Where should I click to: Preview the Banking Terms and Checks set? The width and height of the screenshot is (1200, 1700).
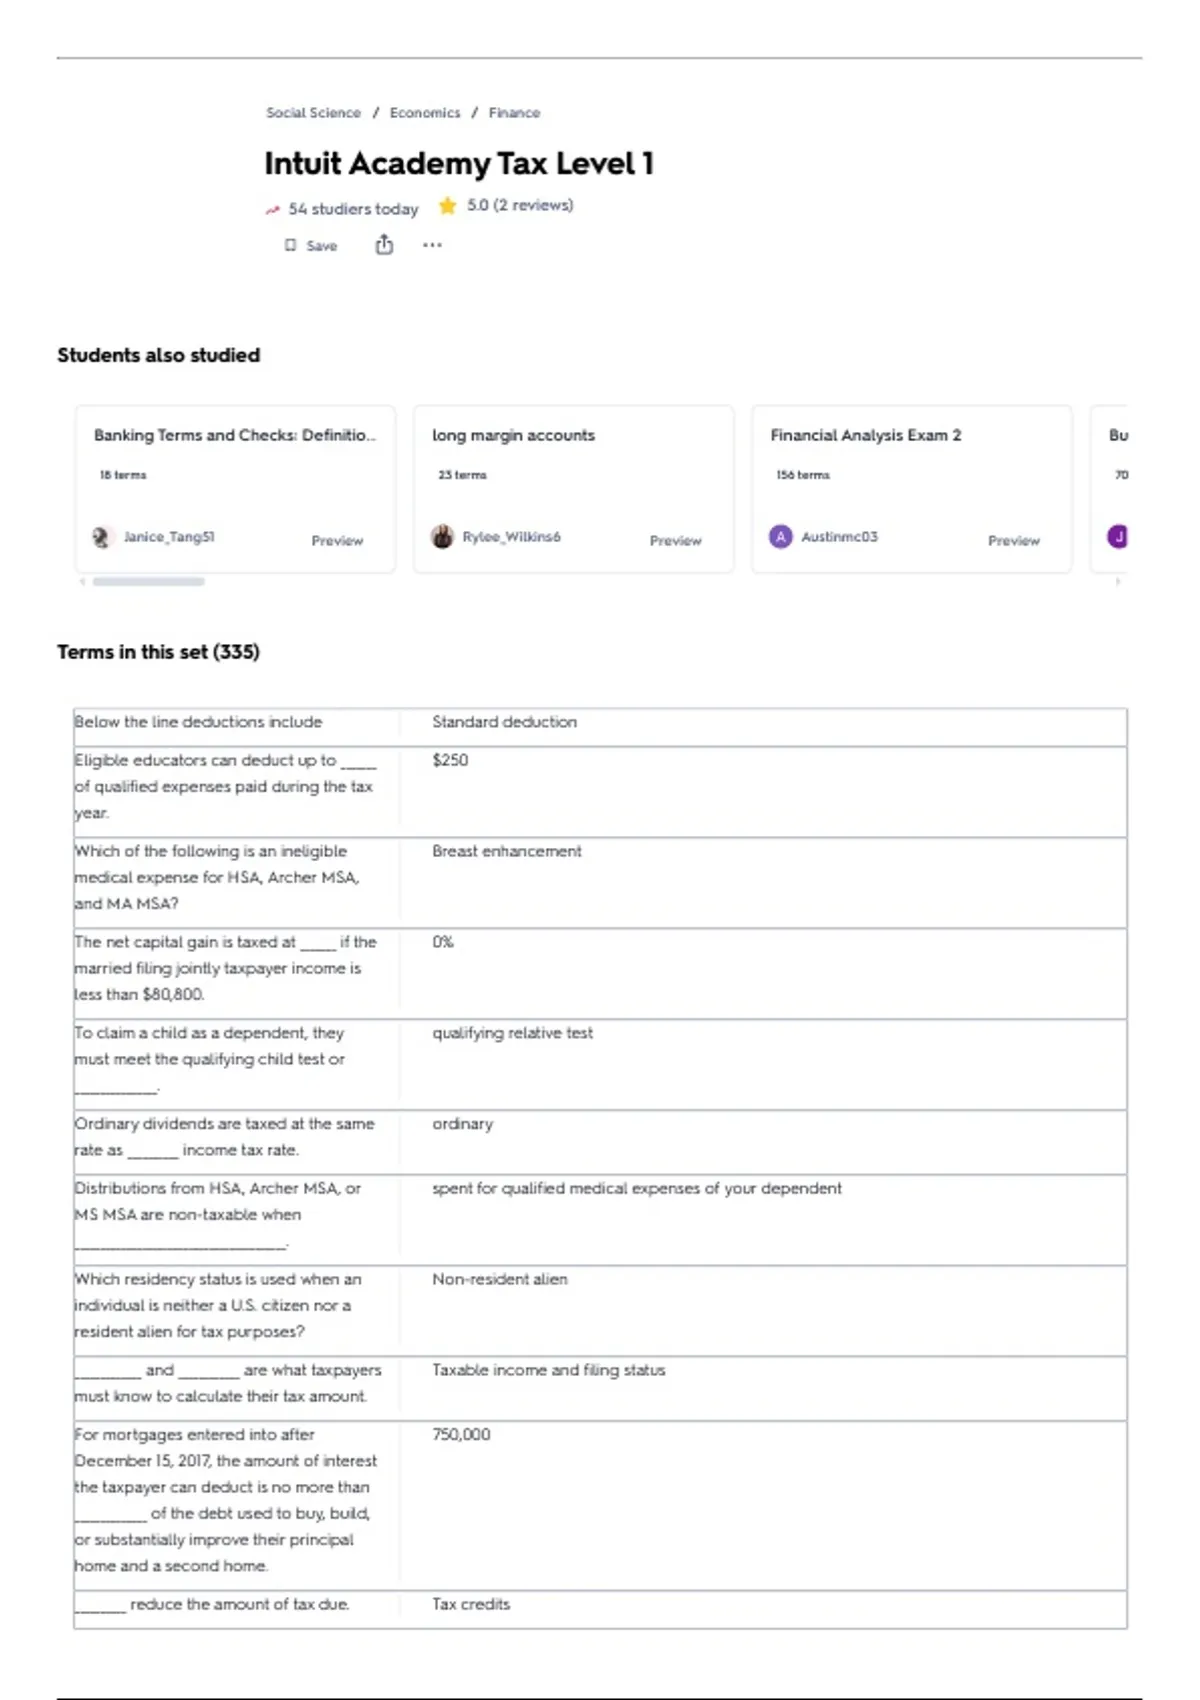337,541
